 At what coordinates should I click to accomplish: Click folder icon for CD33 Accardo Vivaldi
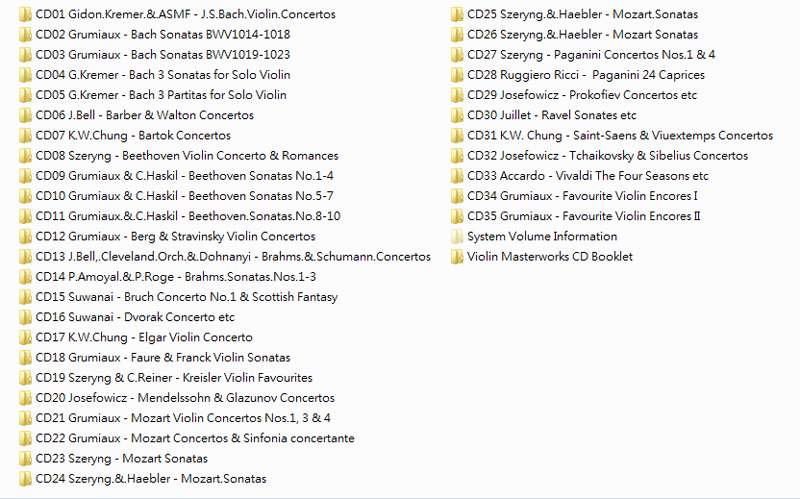click(456, 176)
